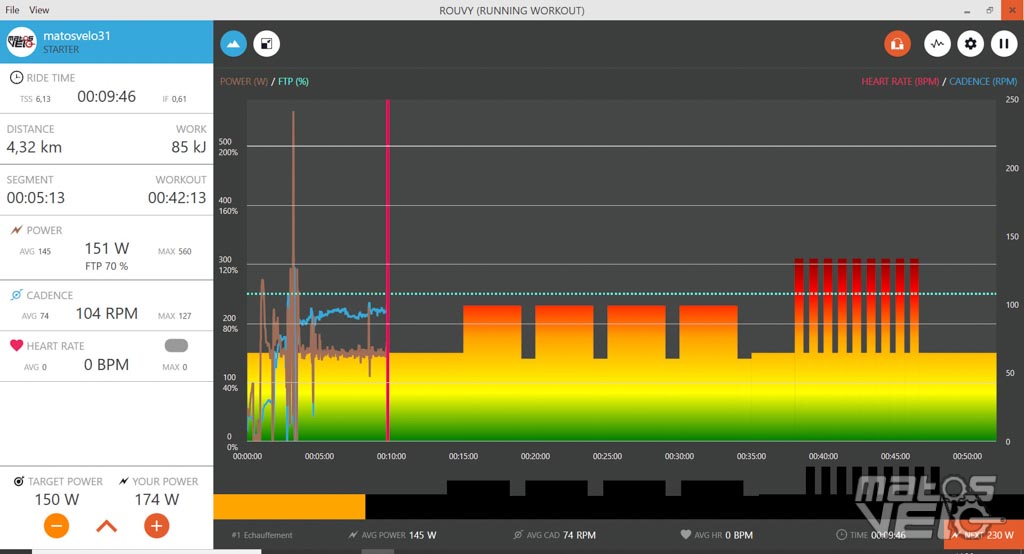Click the AVG HR 0 BPM status

[716, 535]
